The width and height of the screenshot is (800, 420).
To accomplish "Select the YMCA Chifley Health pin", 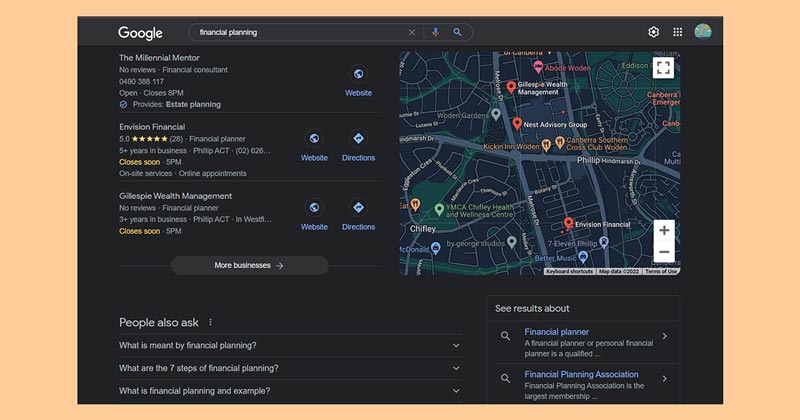I will coord(439,209).
